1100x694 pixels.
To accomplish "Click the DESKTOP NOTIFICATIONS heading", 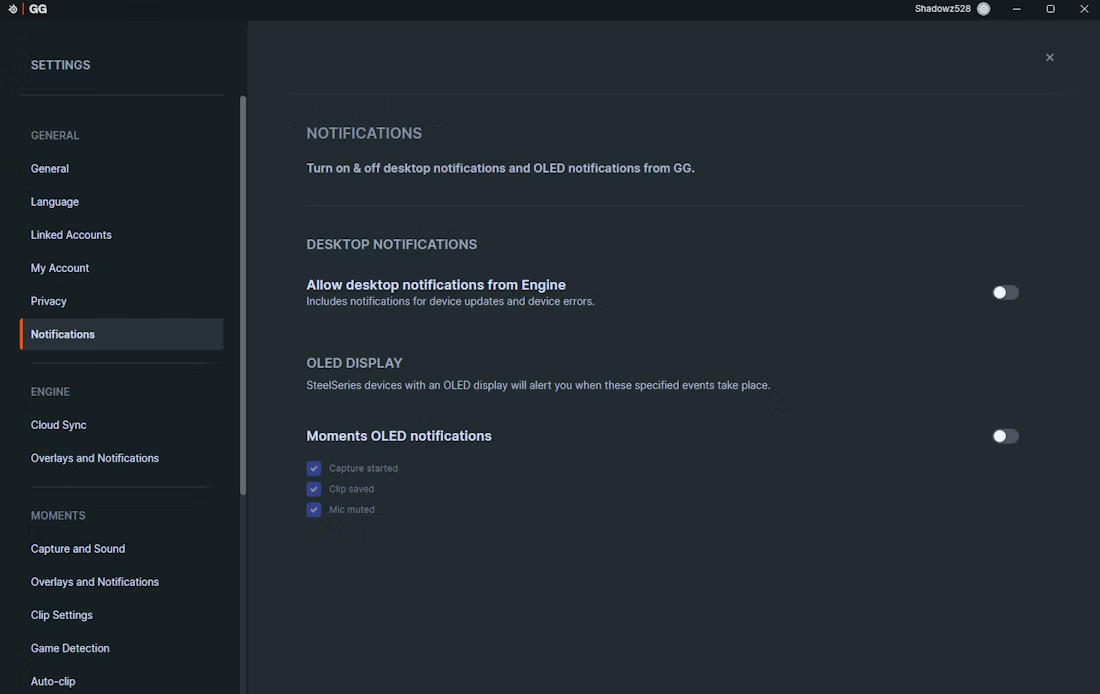I will pos(391,244).
